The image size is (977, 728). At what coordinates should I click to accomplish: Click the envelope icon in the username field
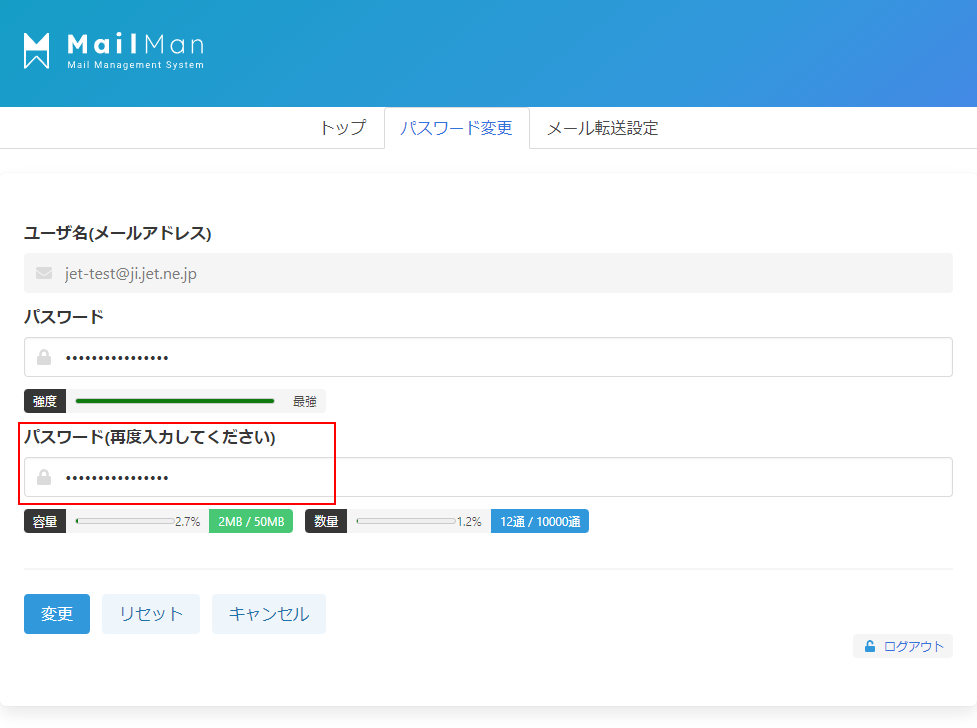[x=44, y=273]
